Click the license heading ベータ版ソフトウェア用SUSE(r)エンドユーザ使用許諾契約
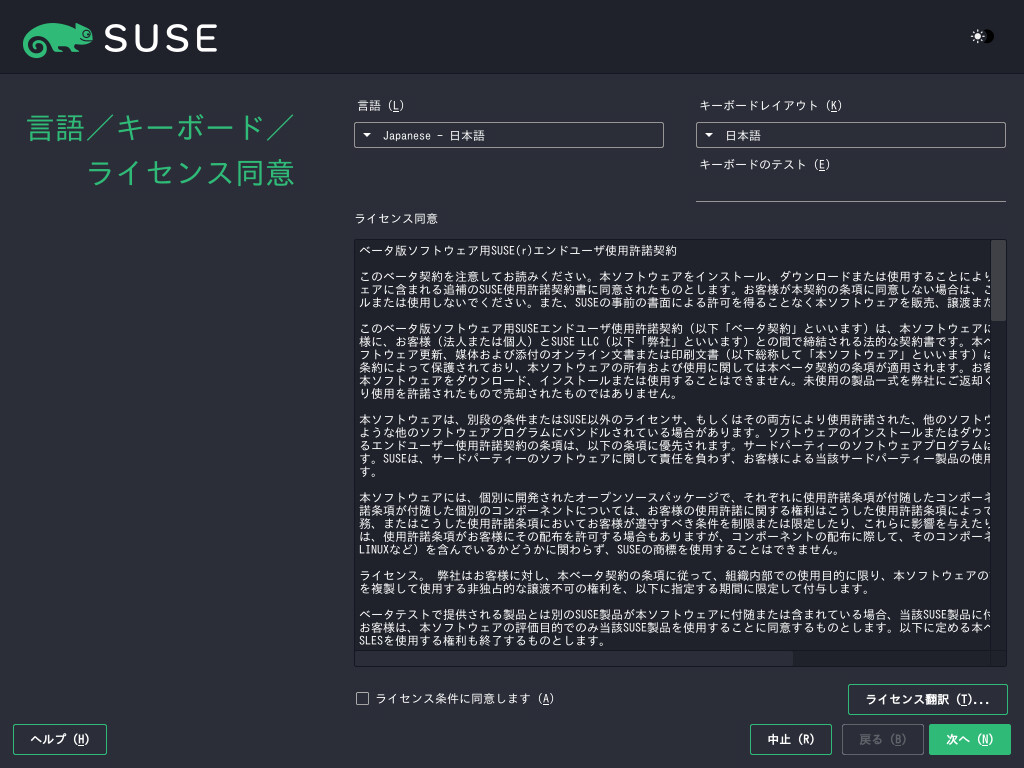The image size is (1024, 768). 518,251
